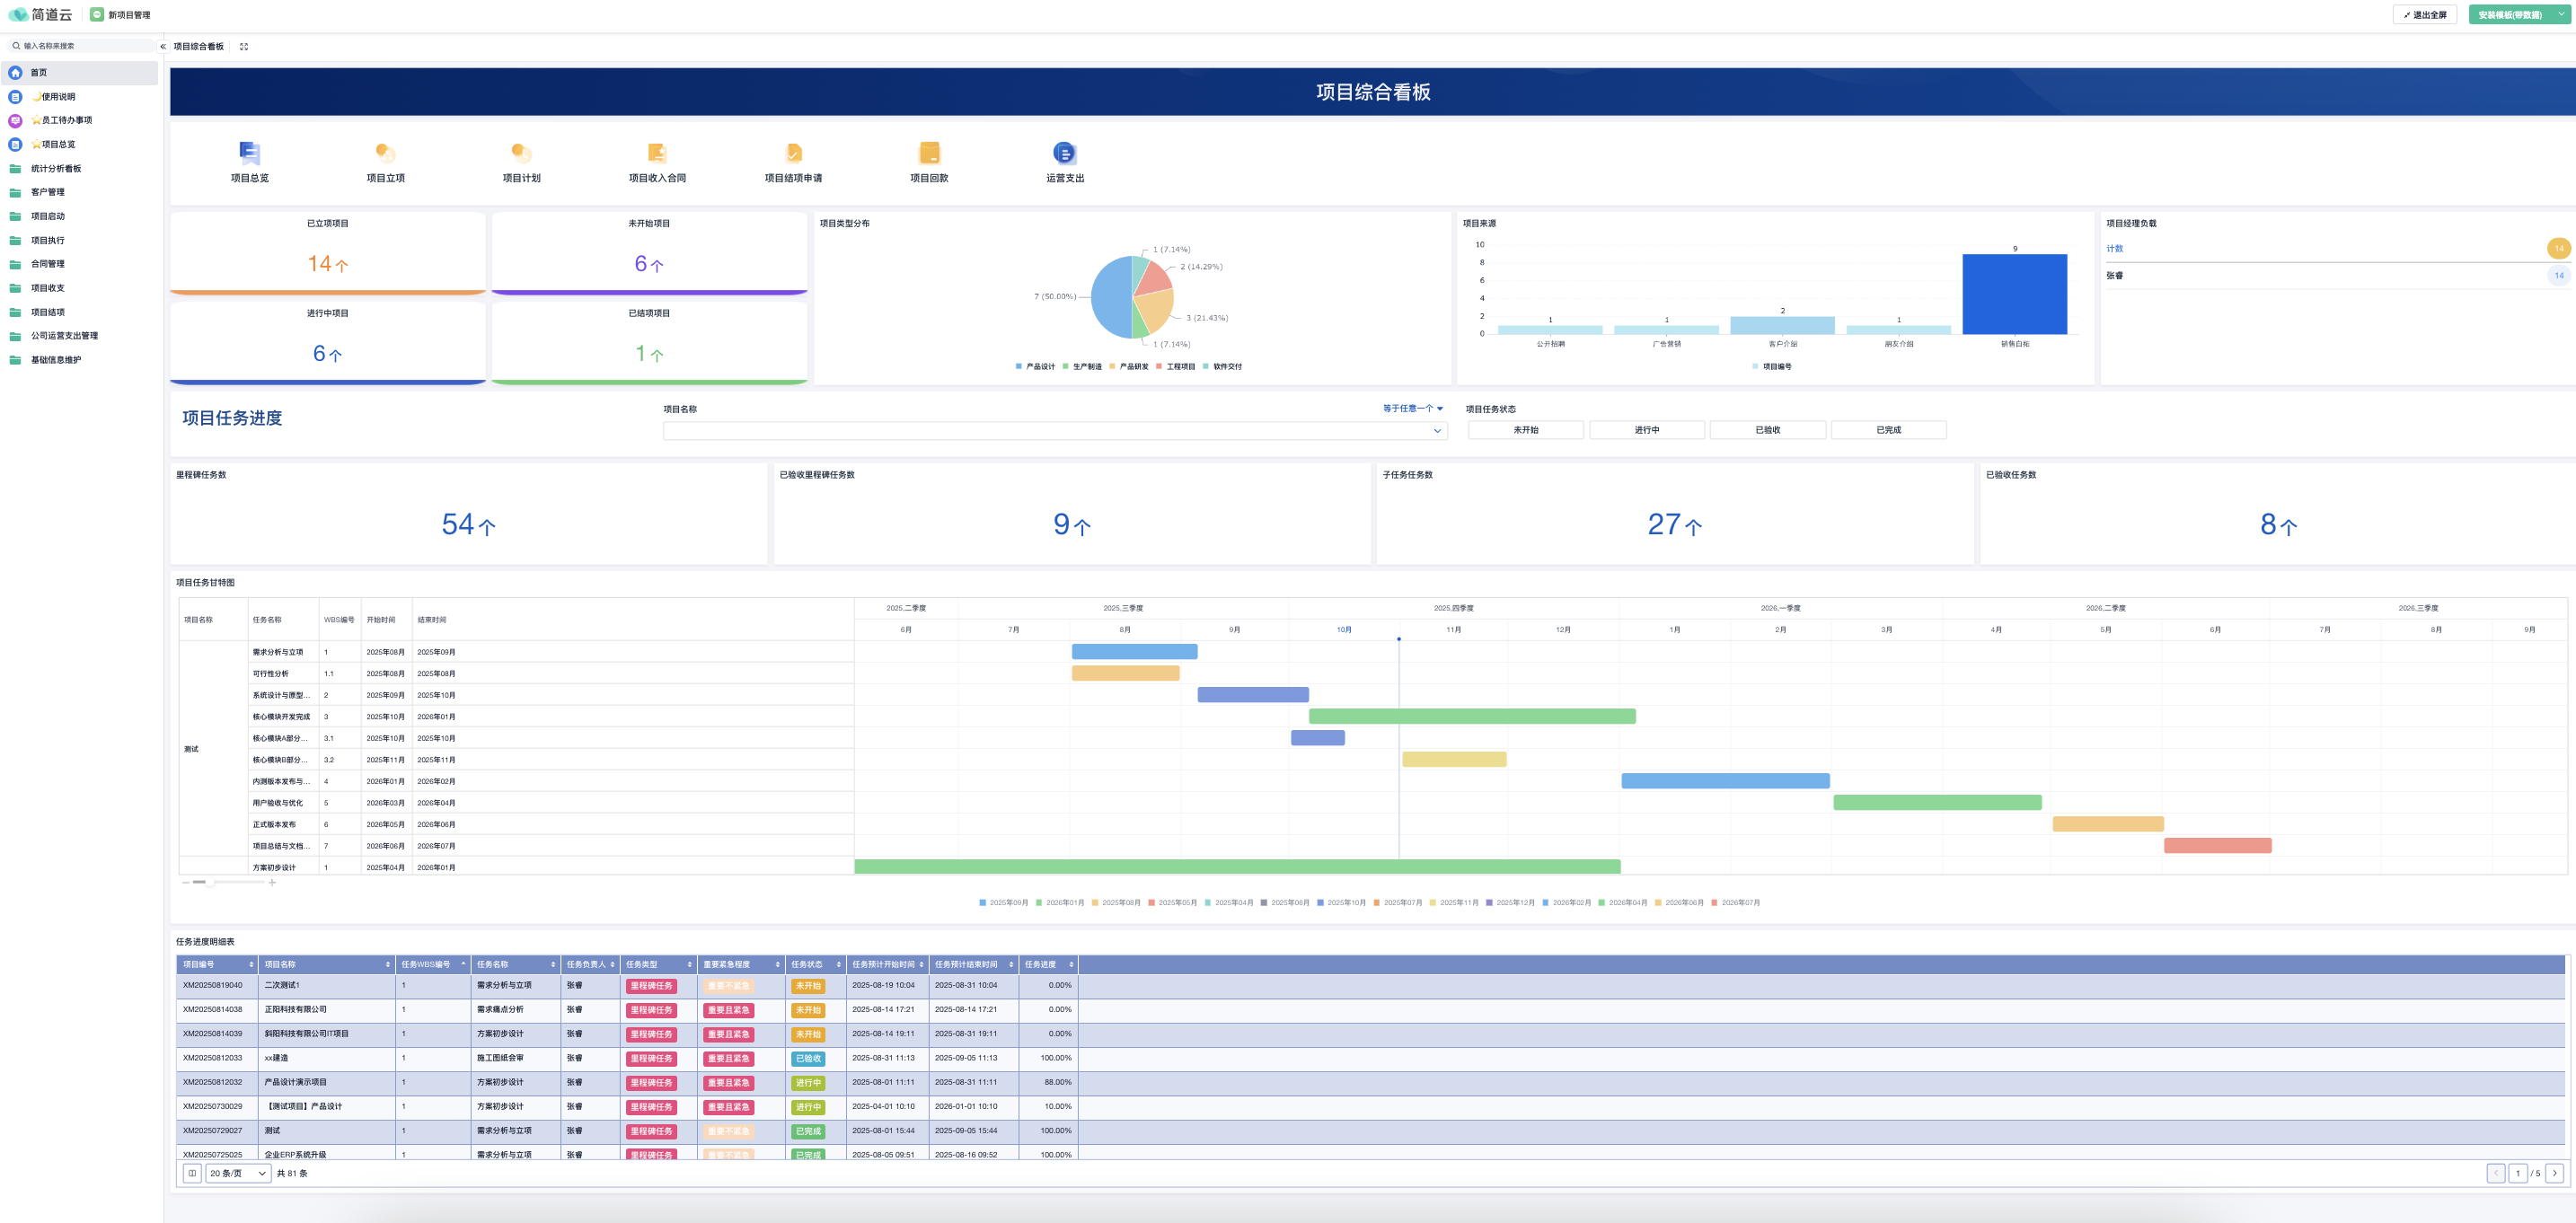Click the 退出全屏 button
The width and height of the screenshot is (2576, 1223).
[x=2424, y=15]
